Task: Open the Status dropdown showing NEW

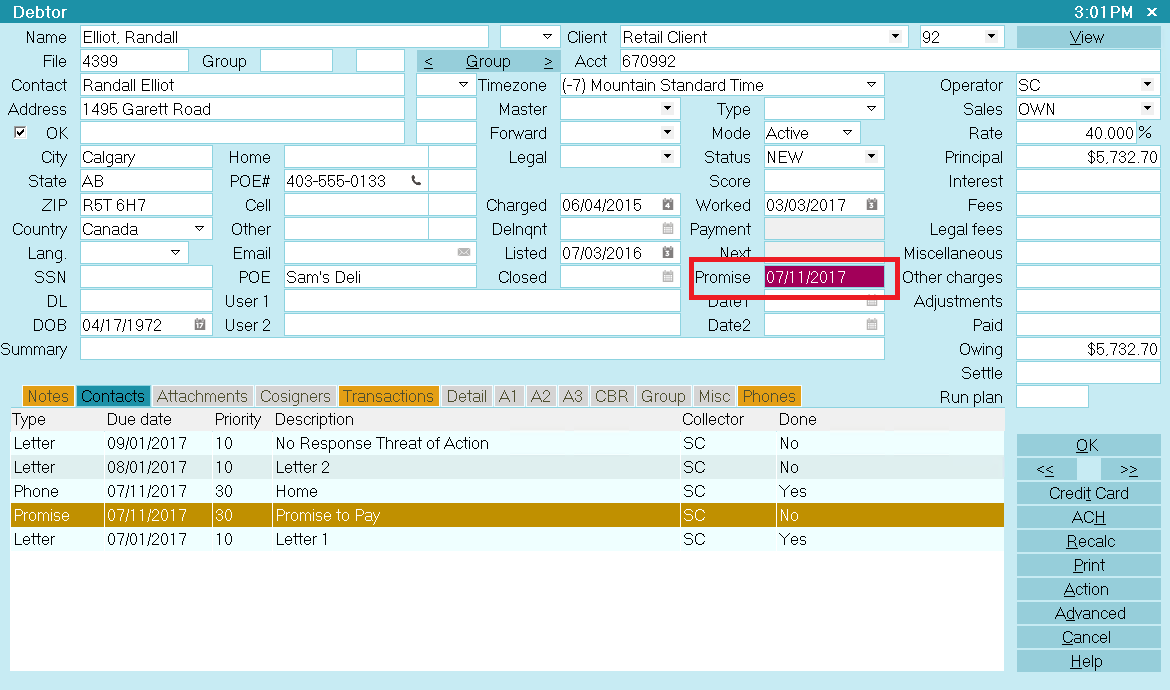Action: coord(872,157)
